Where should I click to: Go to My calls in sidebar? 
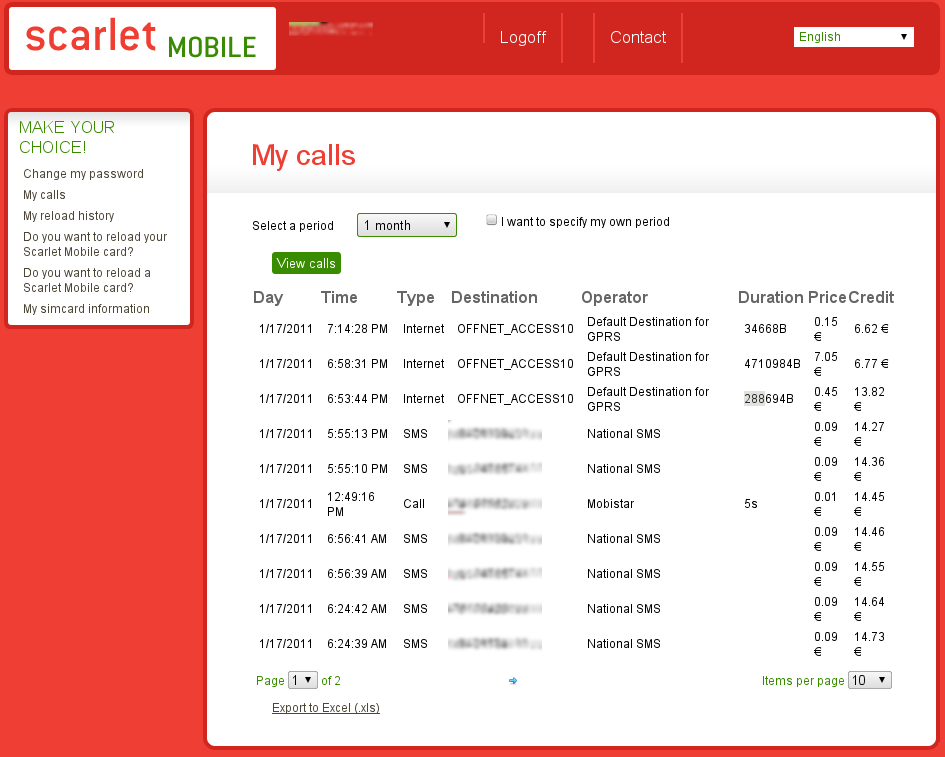(x=44, y=195)
